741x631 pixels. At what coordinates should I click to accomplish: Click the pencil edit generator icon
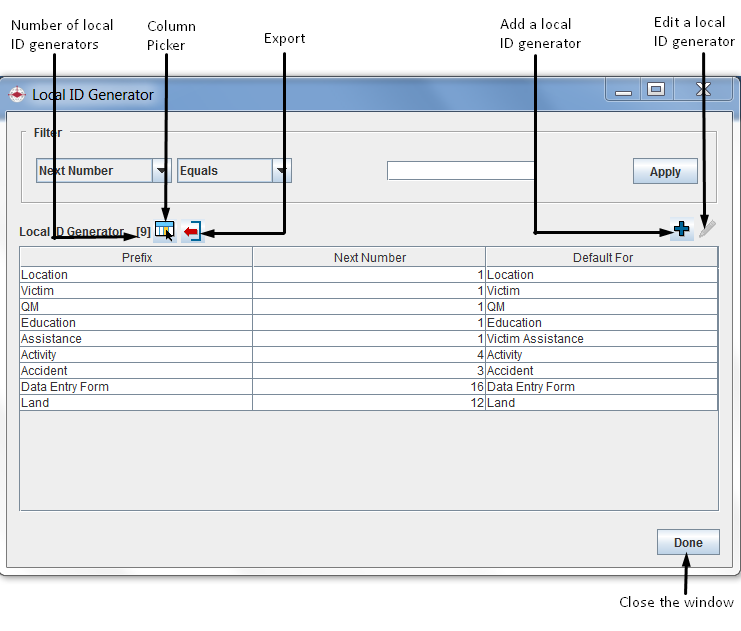pos(706,229)
